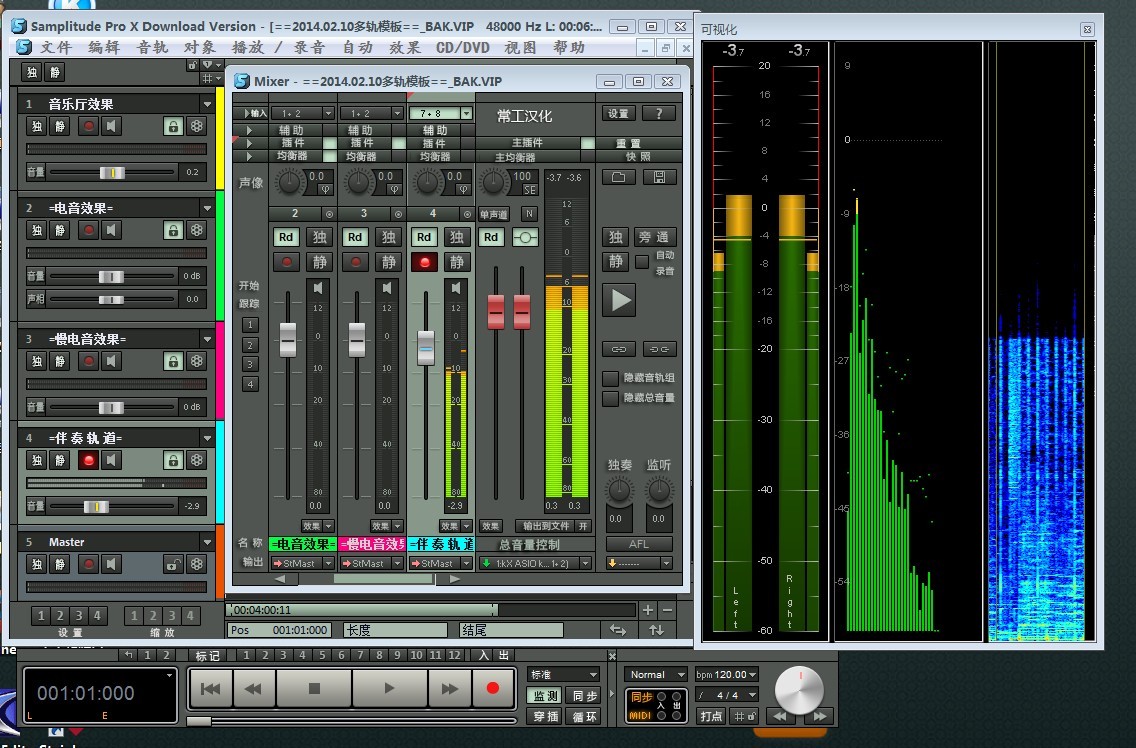Open the 文件 menu
This screenshot has width=1136, height=748.
pos(56,47)
